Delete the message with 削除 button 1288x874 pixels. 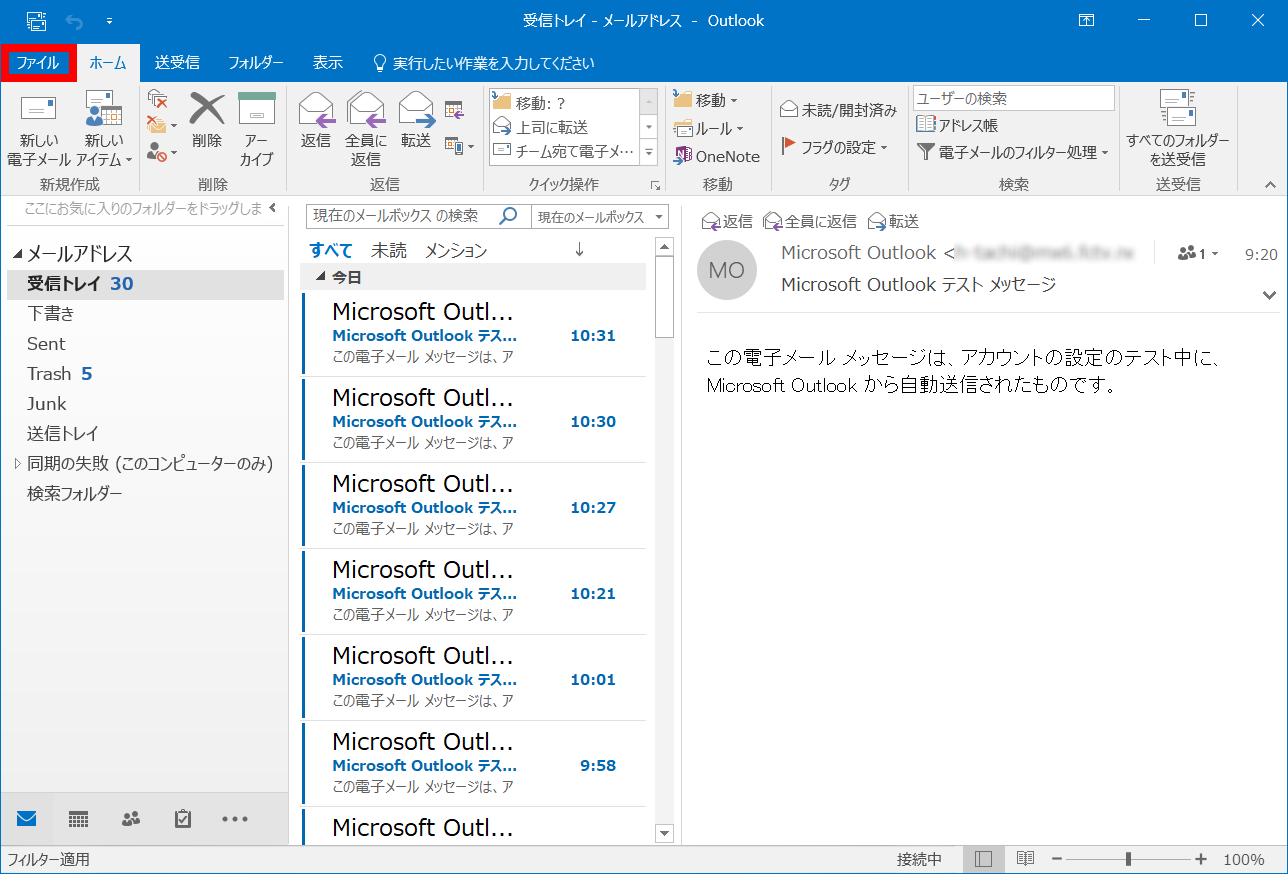(207, 122)
